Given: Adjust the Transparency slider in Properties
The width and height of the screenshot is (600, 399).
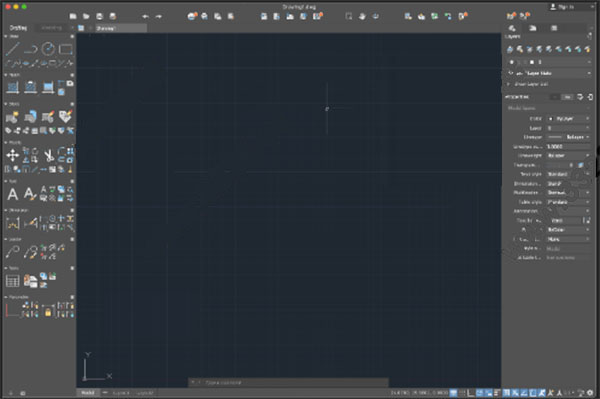Looking at the screenshot, I should [x=560, y=165].
